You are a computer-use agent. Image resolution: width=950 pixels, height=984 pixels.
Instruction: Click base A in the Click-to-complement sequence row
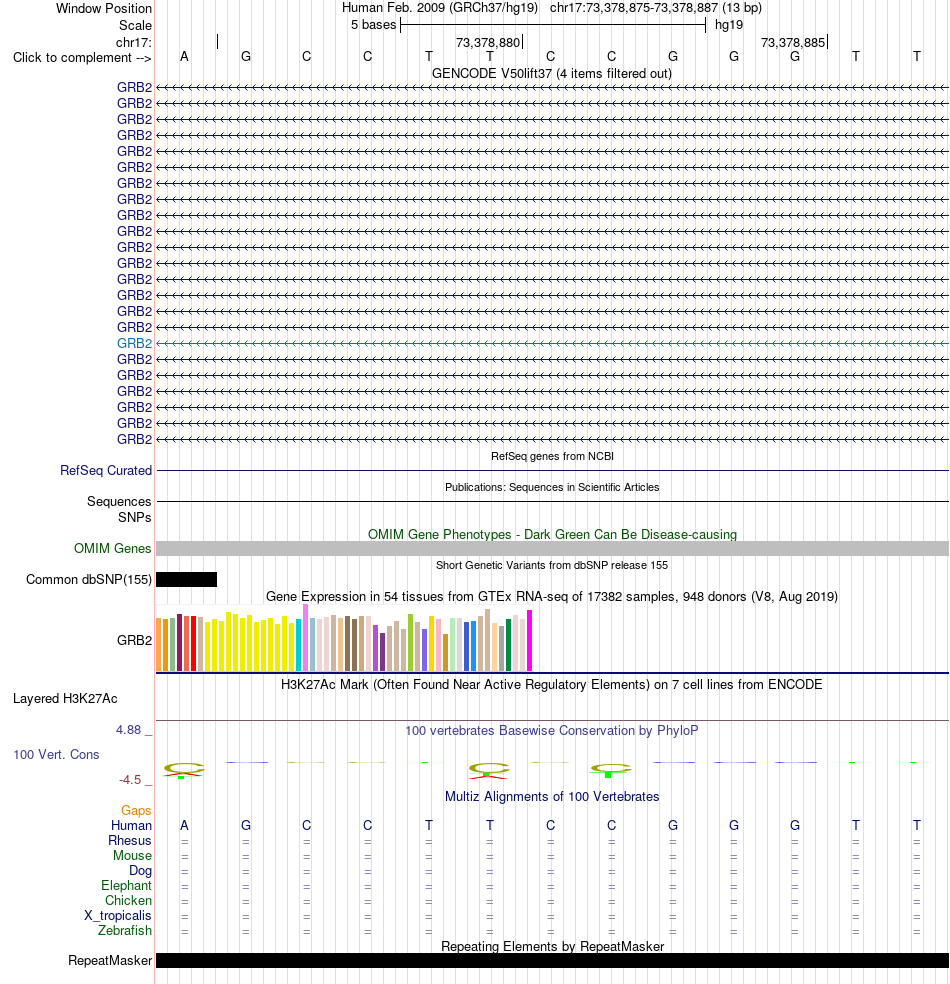click(x=184, y=56)
